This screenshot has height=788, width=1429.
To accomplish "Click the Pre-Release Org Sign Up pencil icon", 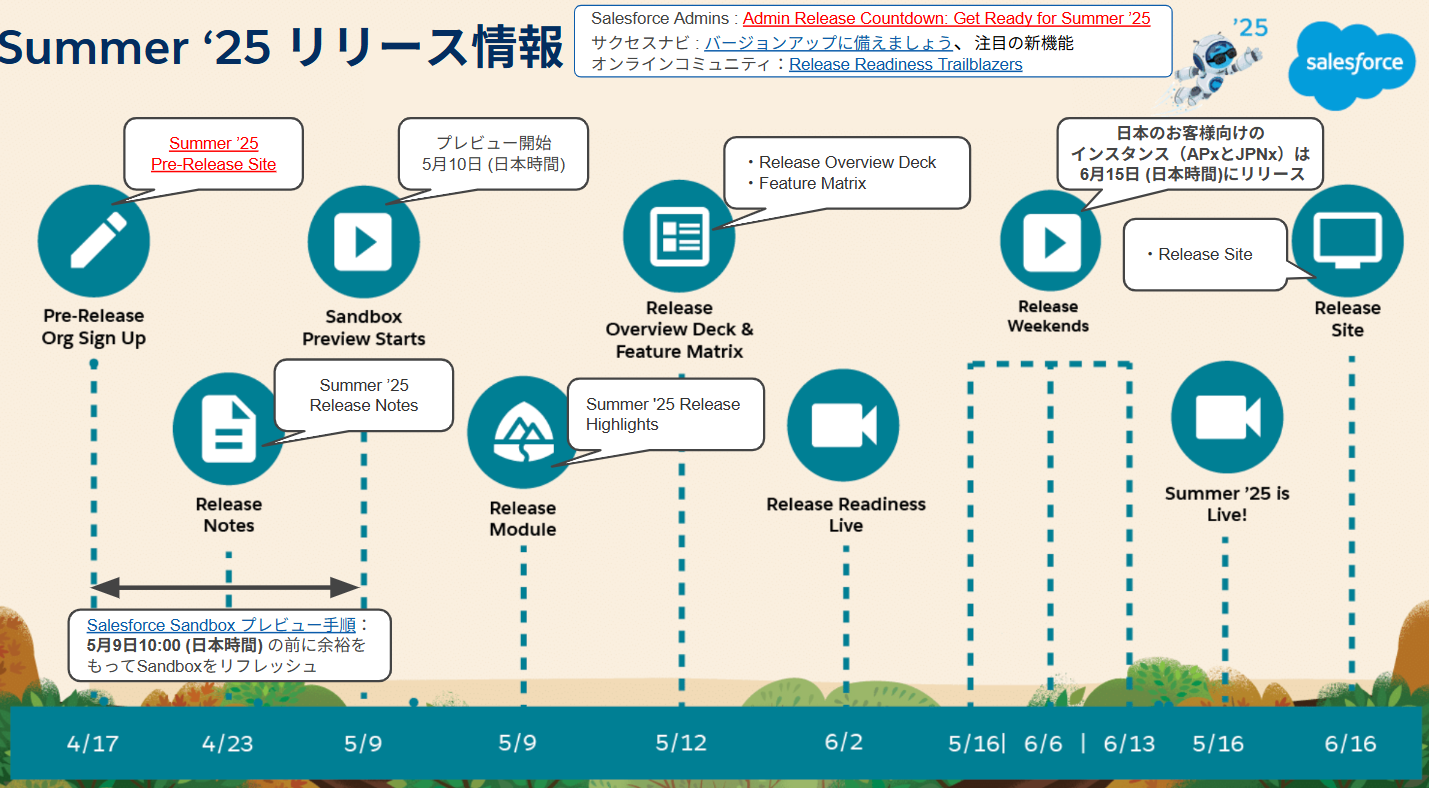I will point(94,241).
